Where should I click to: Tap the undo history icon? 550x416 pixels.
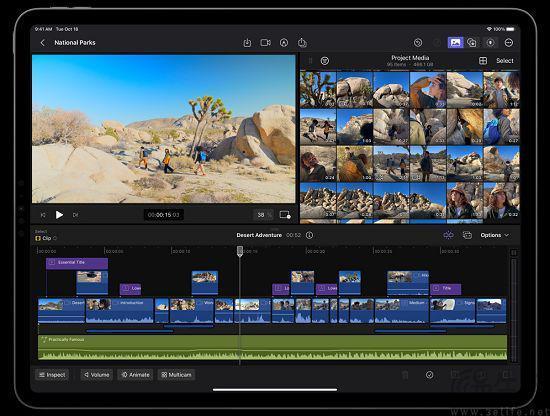pos(418,43)
